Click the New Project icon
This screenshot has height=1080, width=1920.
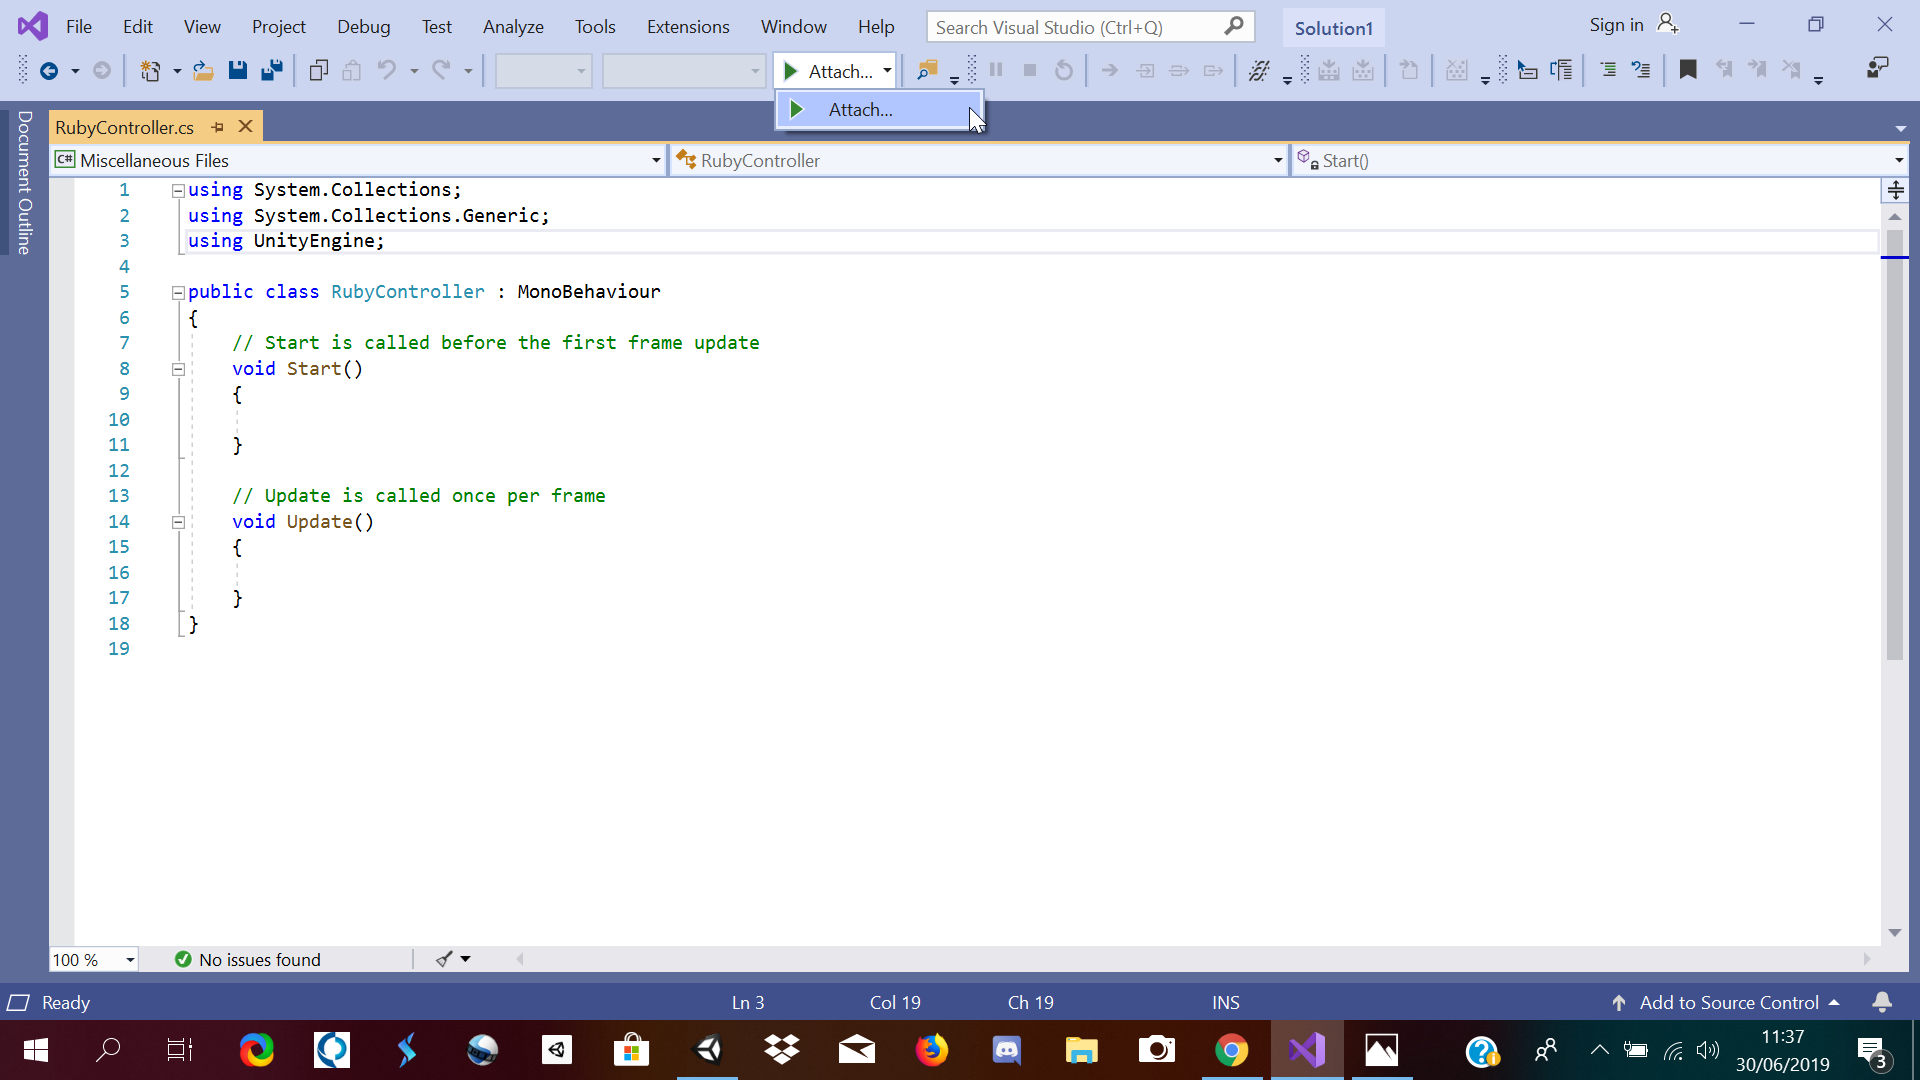coord(150,71)
